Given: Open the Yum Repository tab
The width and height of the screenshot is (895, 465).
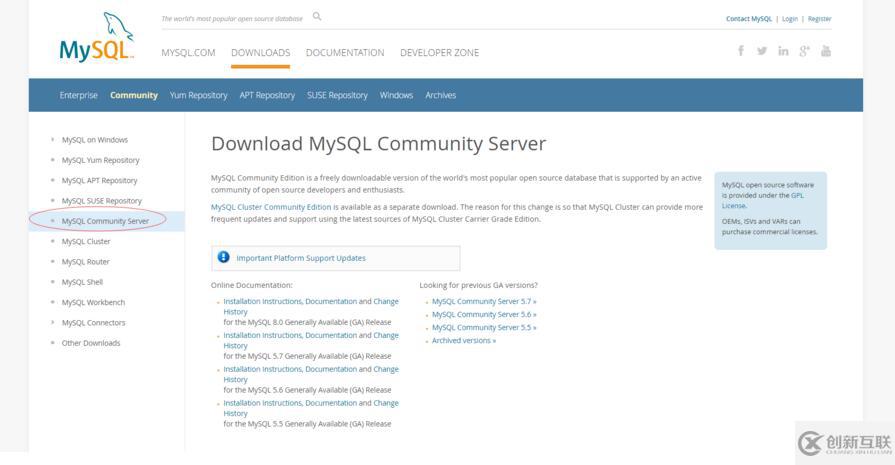Looking at the screenshot, I should pyautogui.click(x=199, y=95).
